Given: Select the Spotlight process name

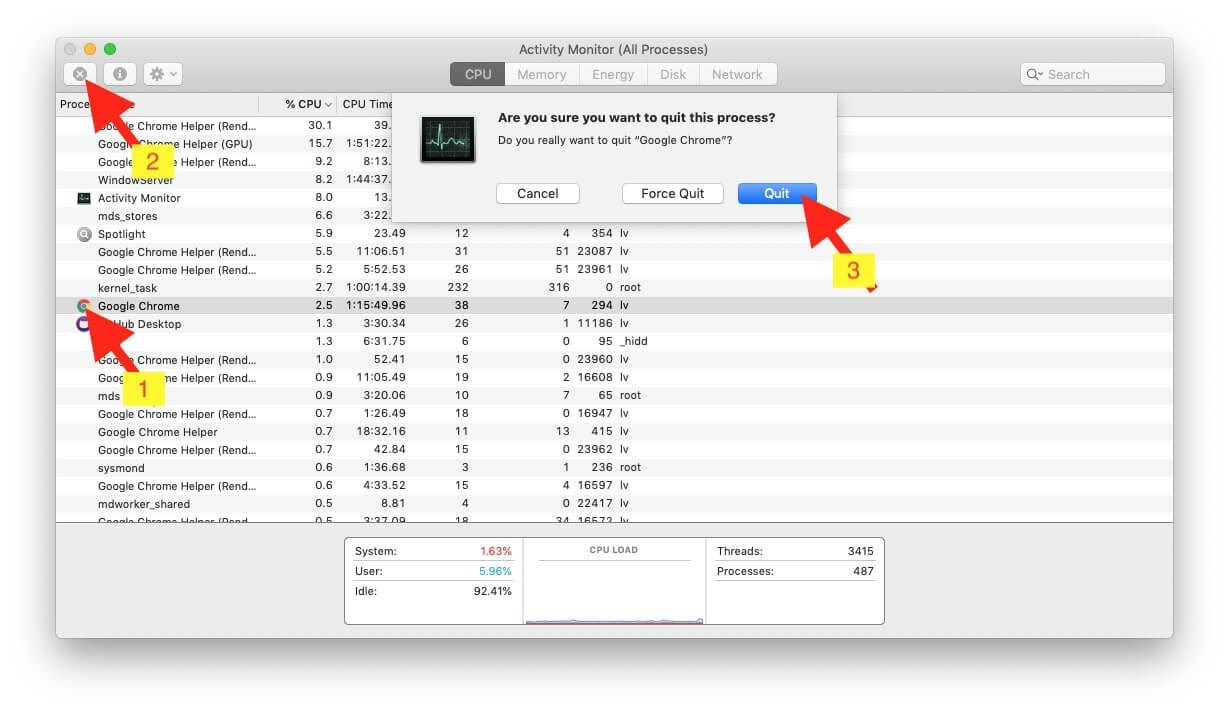Looking at the screenshot, I should click(x=121, y=234).
